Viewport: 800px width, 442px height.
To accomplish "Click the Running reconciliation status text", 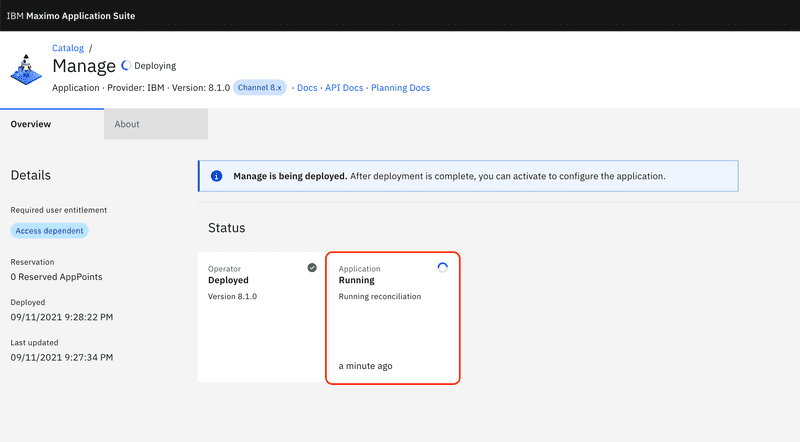I will click(x=380, y=297).
